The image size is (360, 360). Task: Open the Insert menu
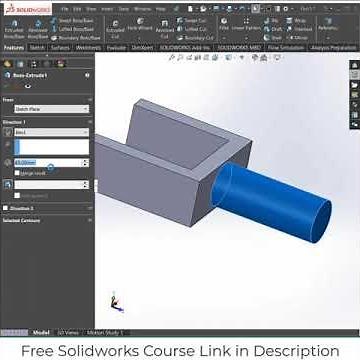tap(107, 9)
